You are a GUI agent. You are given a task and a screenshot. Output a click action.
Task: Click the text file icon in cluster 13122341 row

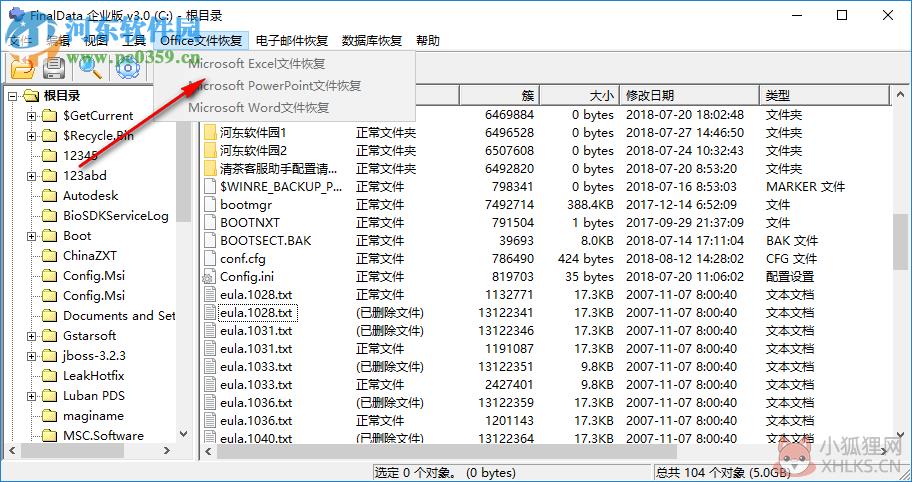point(210,313)
